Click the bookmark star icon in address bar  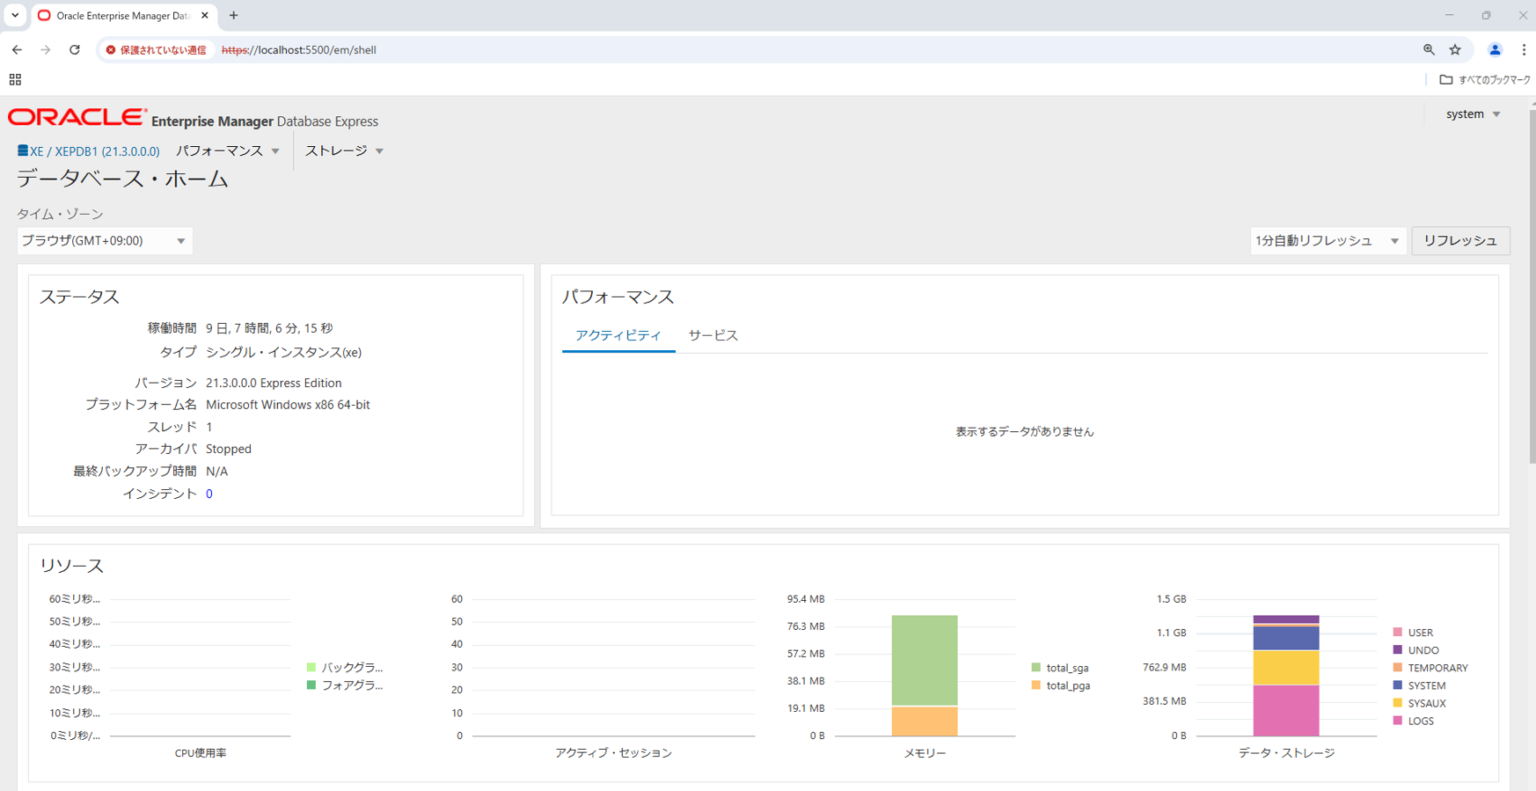[1455, 48]
